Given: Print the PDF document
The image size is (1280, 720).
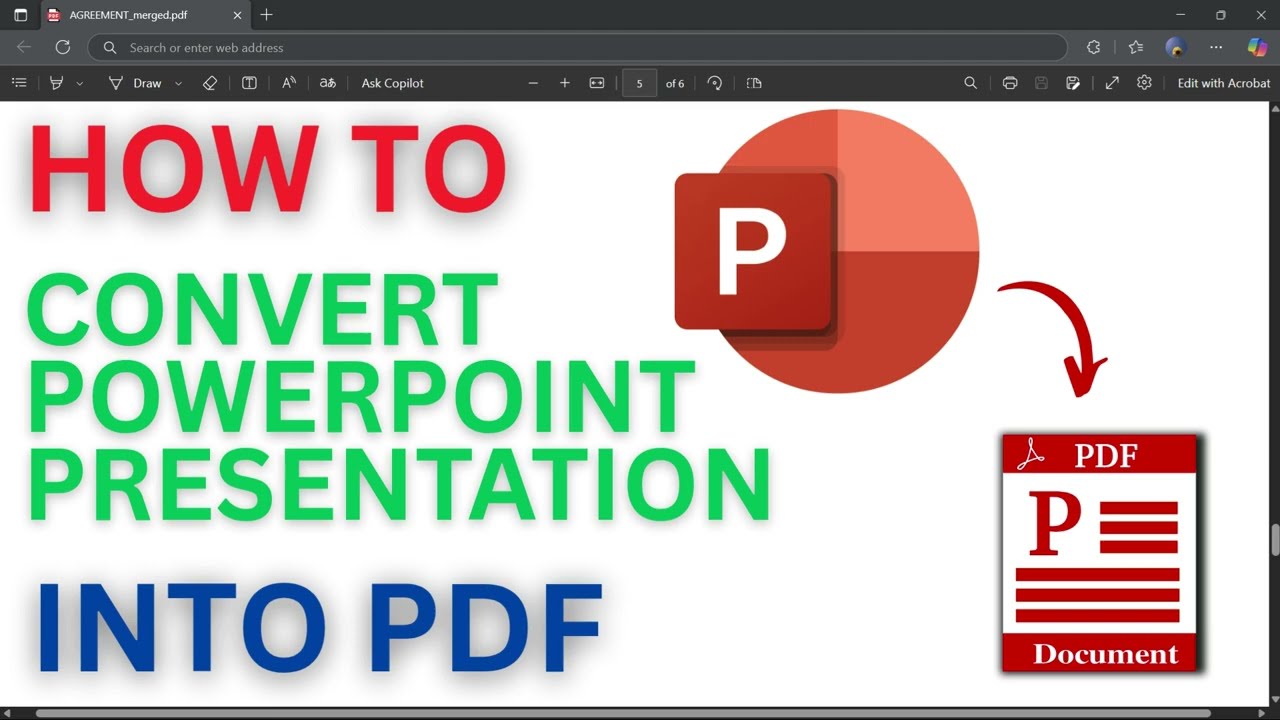Looking at the screenshot, I should (x=1010, y=83).
